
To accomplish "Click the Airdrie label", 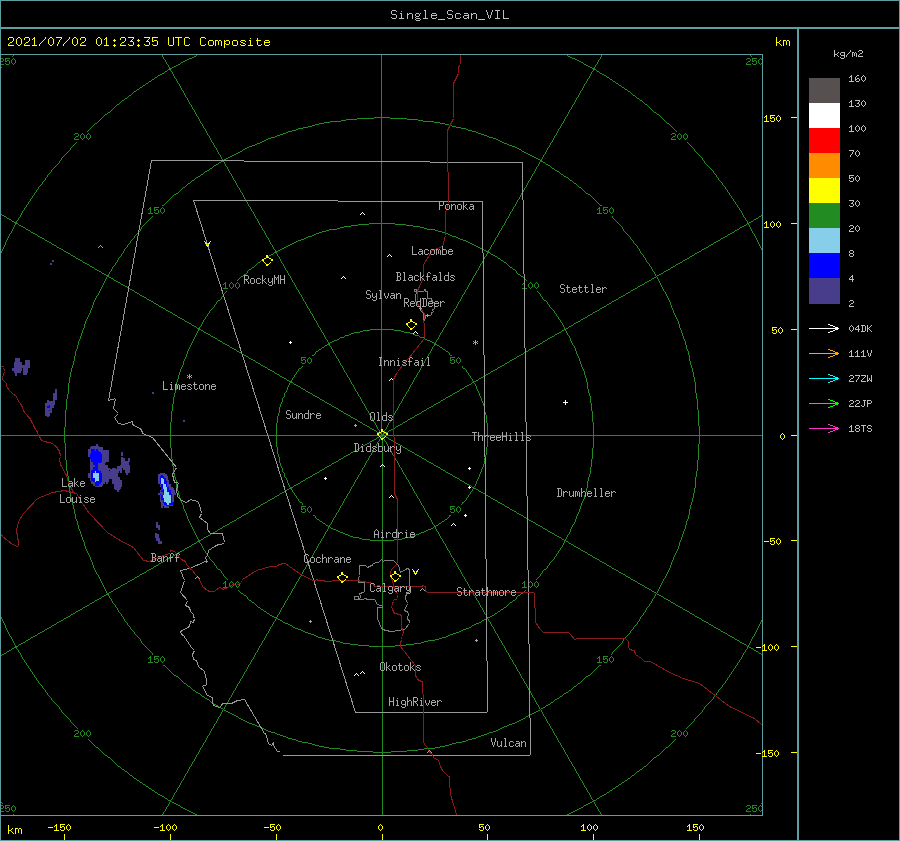I will 394,534.
